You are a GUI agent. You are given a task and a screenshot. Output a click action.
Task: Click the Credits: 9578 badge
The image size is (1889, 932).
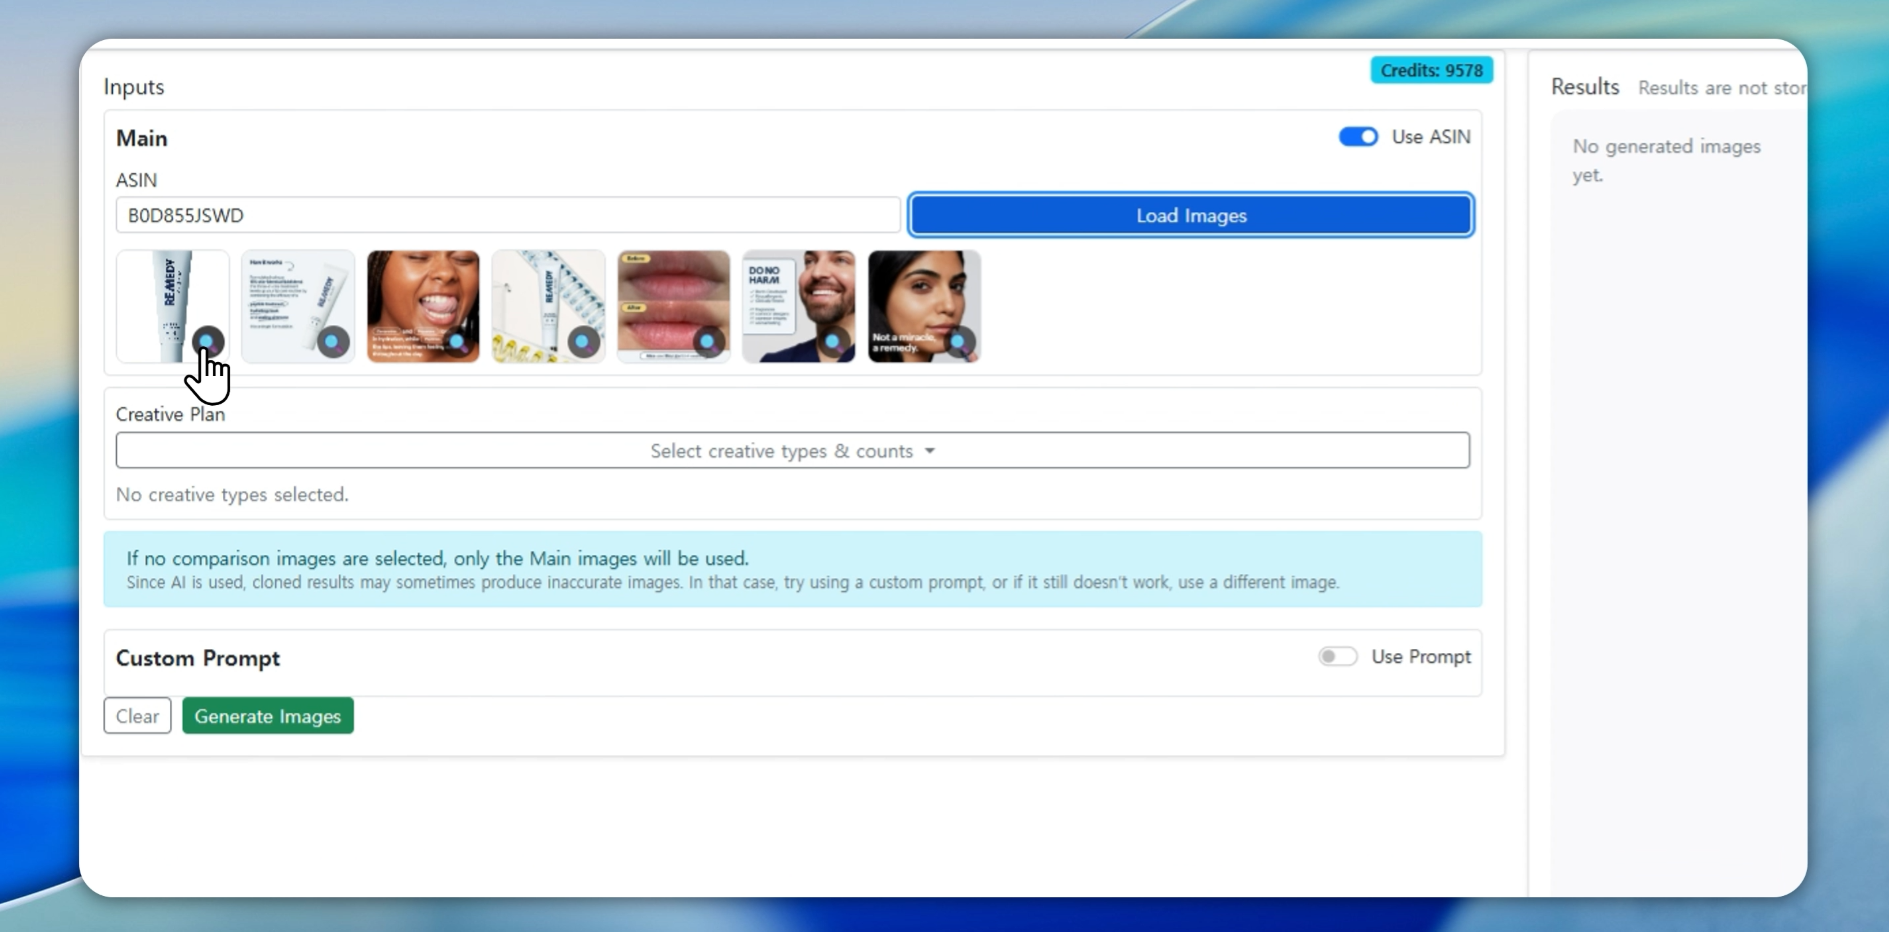coord(1431,70)
